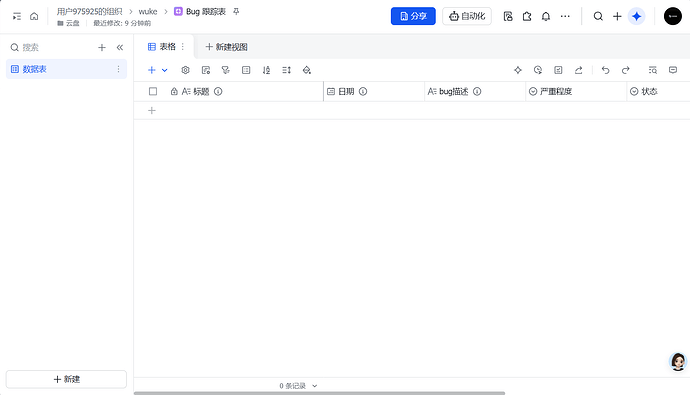690x395 pixels.
Task: Select the 数据表 sheet in sidebar
Action: click(66, 69)
